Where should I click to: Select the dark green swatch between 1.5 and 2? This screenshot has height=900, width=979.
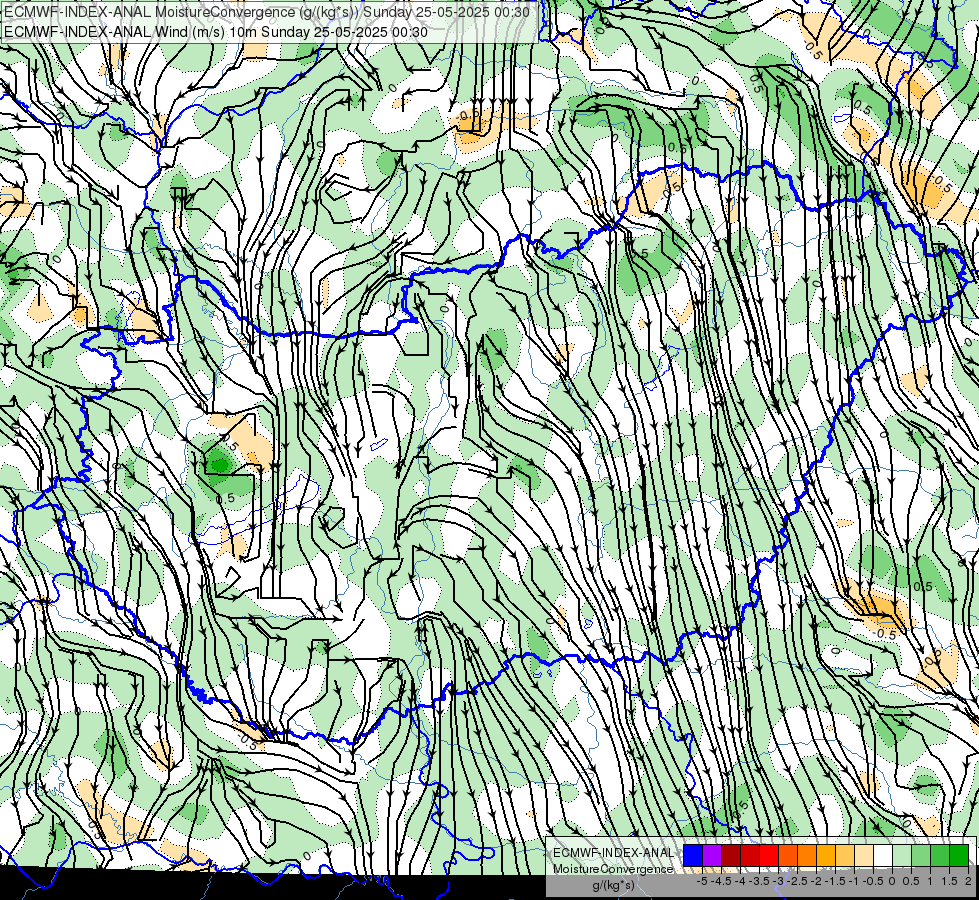[959, 855]
